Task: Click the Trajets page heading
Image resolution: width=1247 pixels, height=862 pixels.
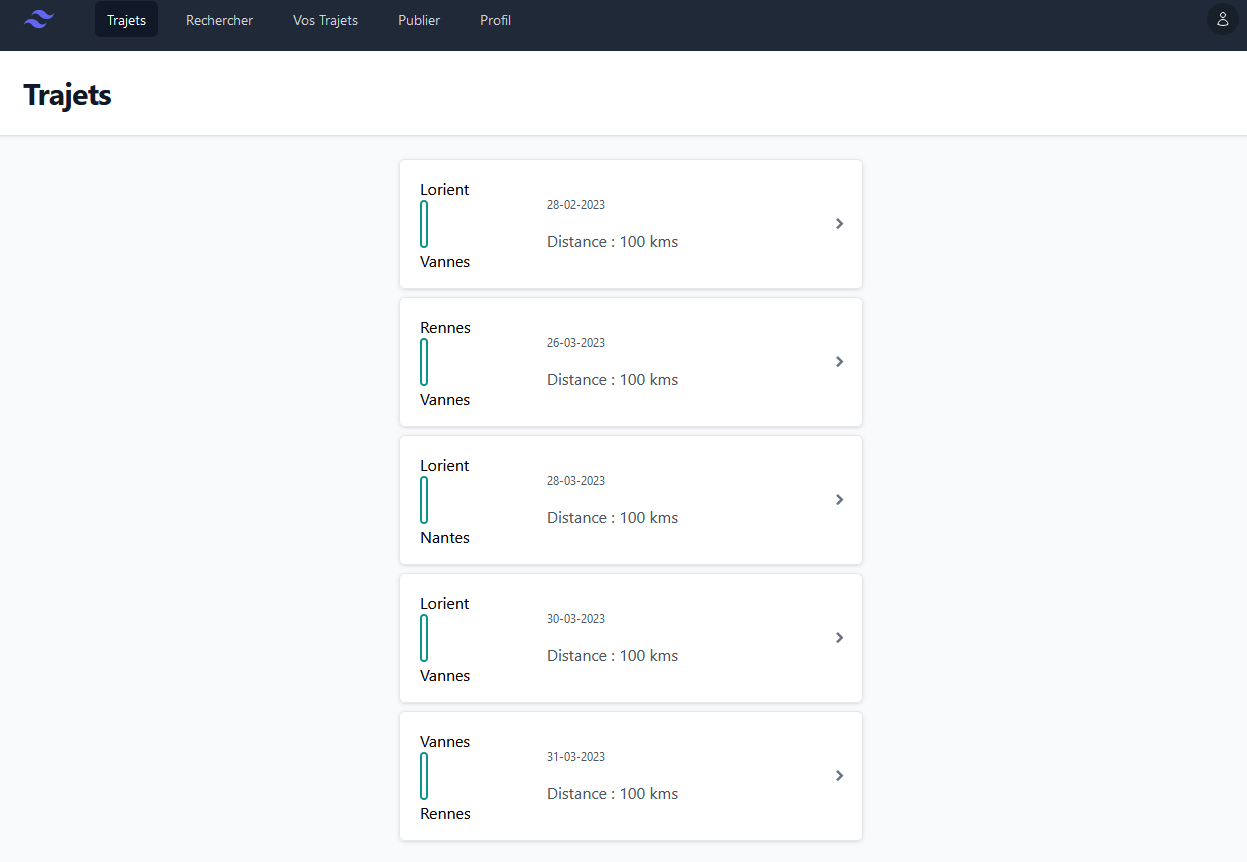Action: pyautogui.click(x=67, y=95)
